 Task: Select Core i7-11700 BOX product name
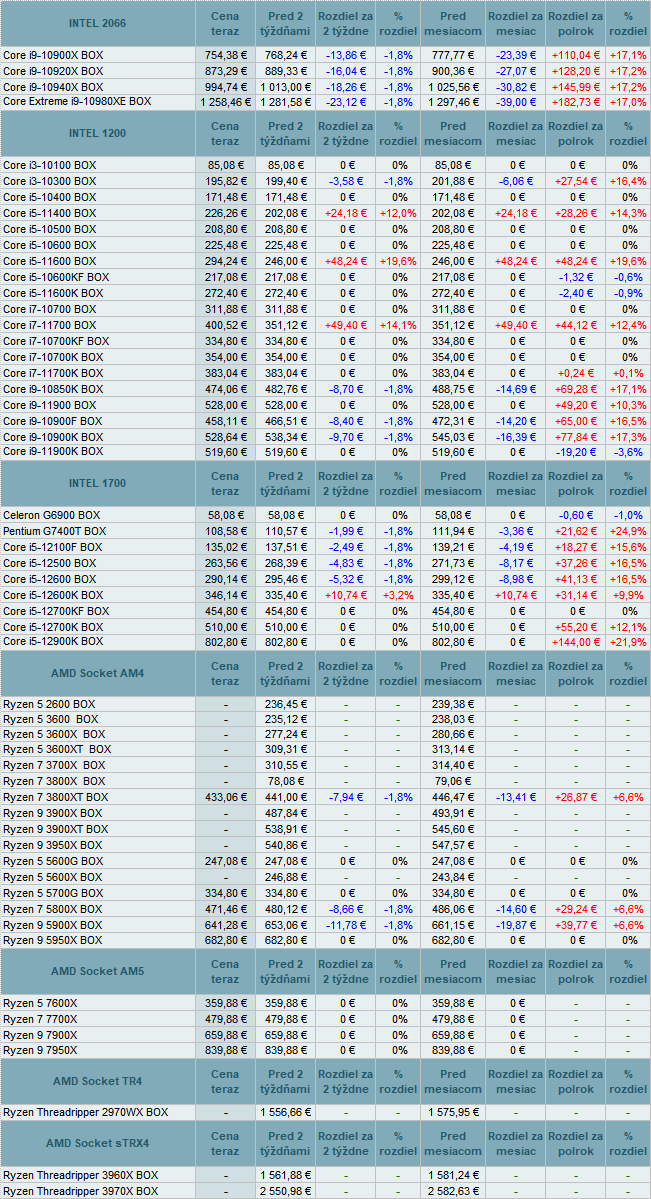pyautogui.click(x=50, y=325)
